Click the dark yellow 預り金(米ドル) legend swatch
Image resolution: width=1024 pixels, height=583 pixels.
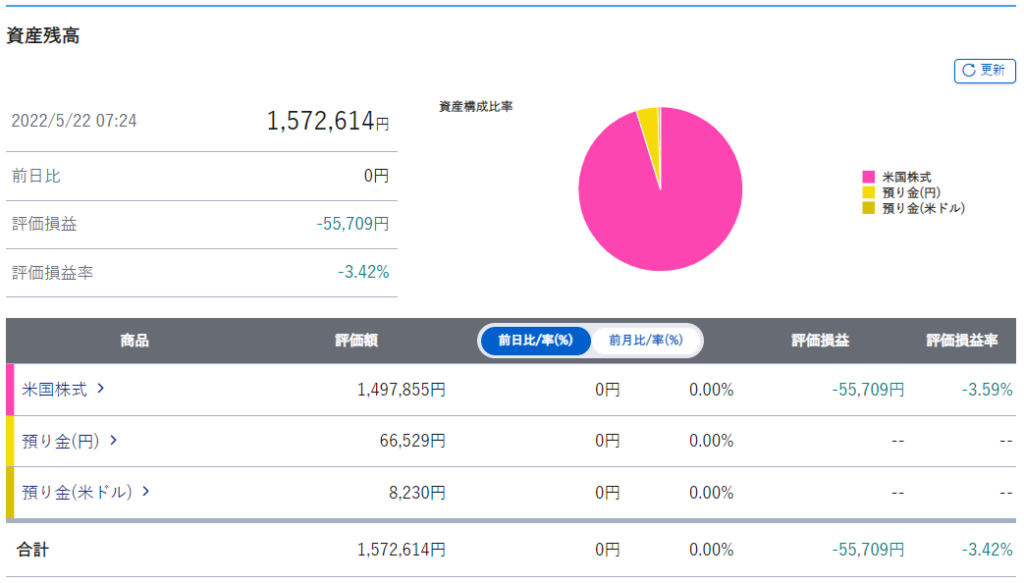[x=868, y=208]
